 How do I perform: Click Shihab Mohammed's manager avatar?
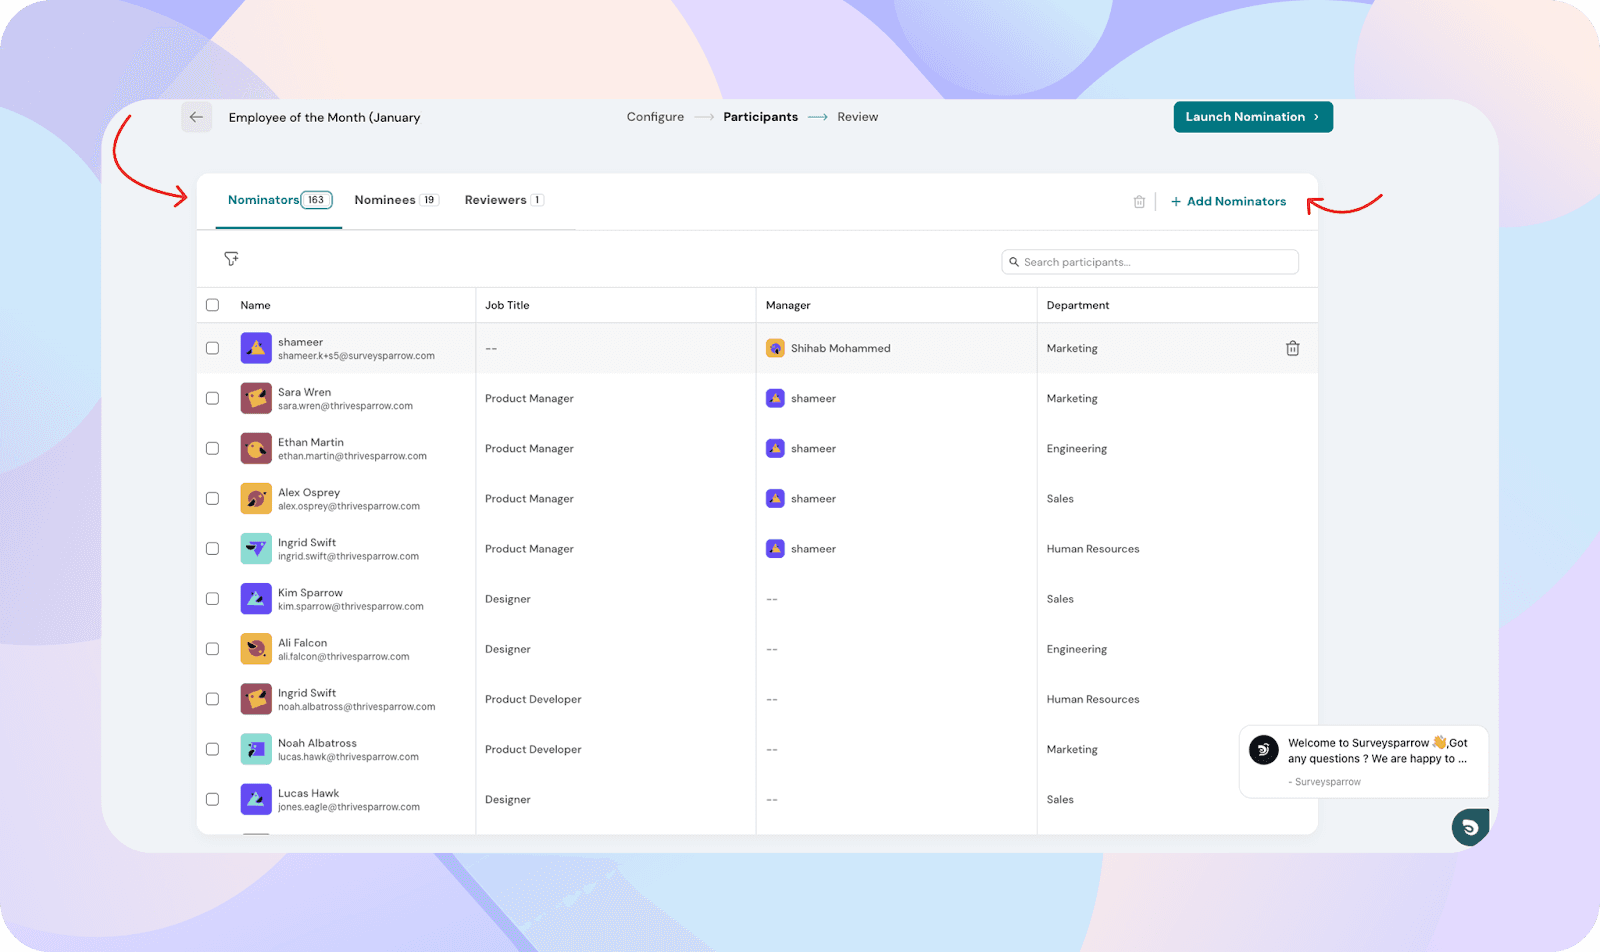(775, 349)
